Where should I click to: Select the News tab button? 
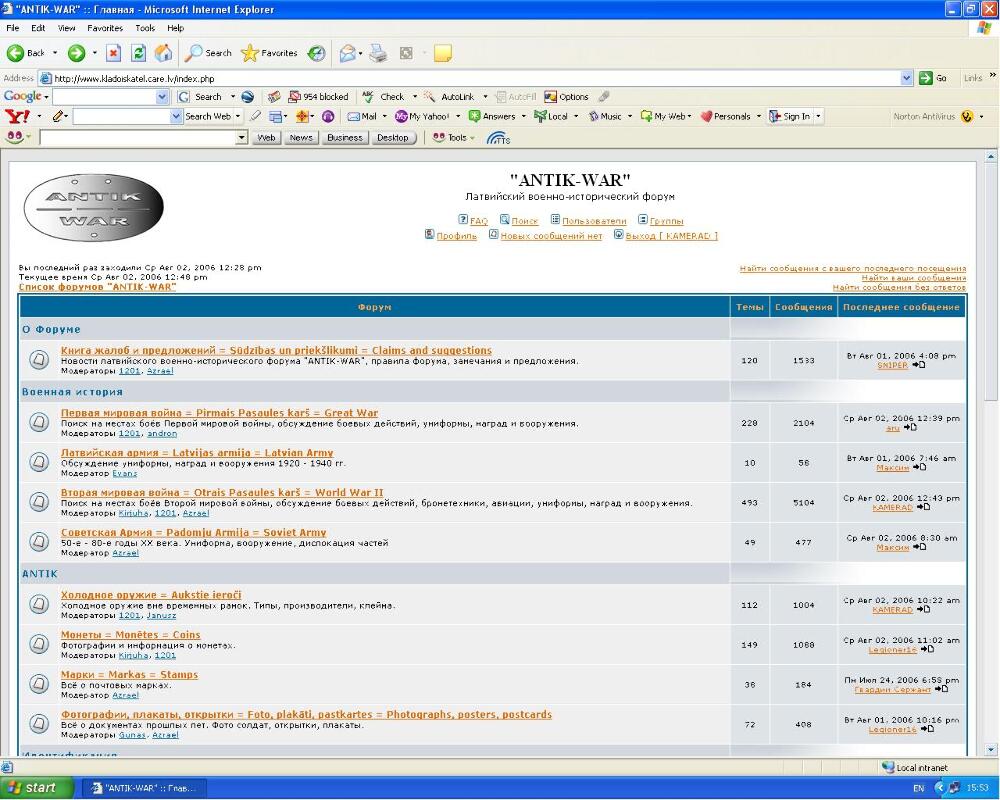click(301, 137)
